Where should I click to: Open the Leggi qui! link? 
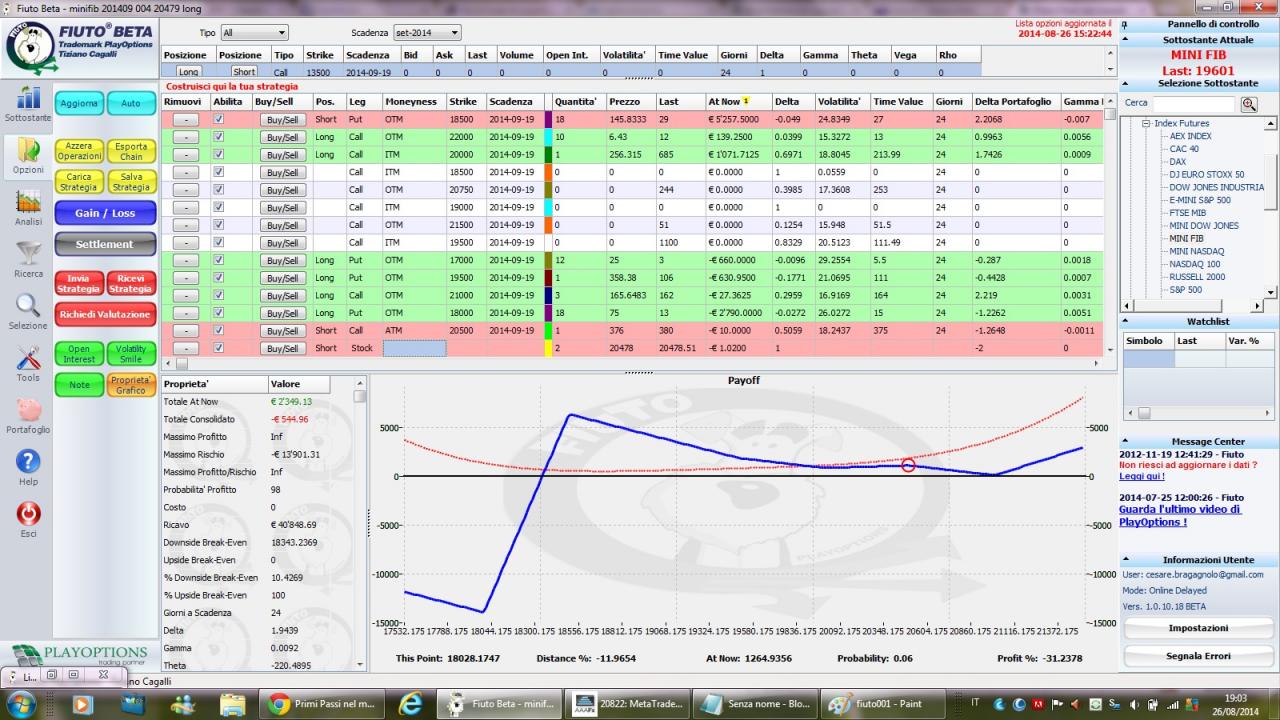[1142, 476]
